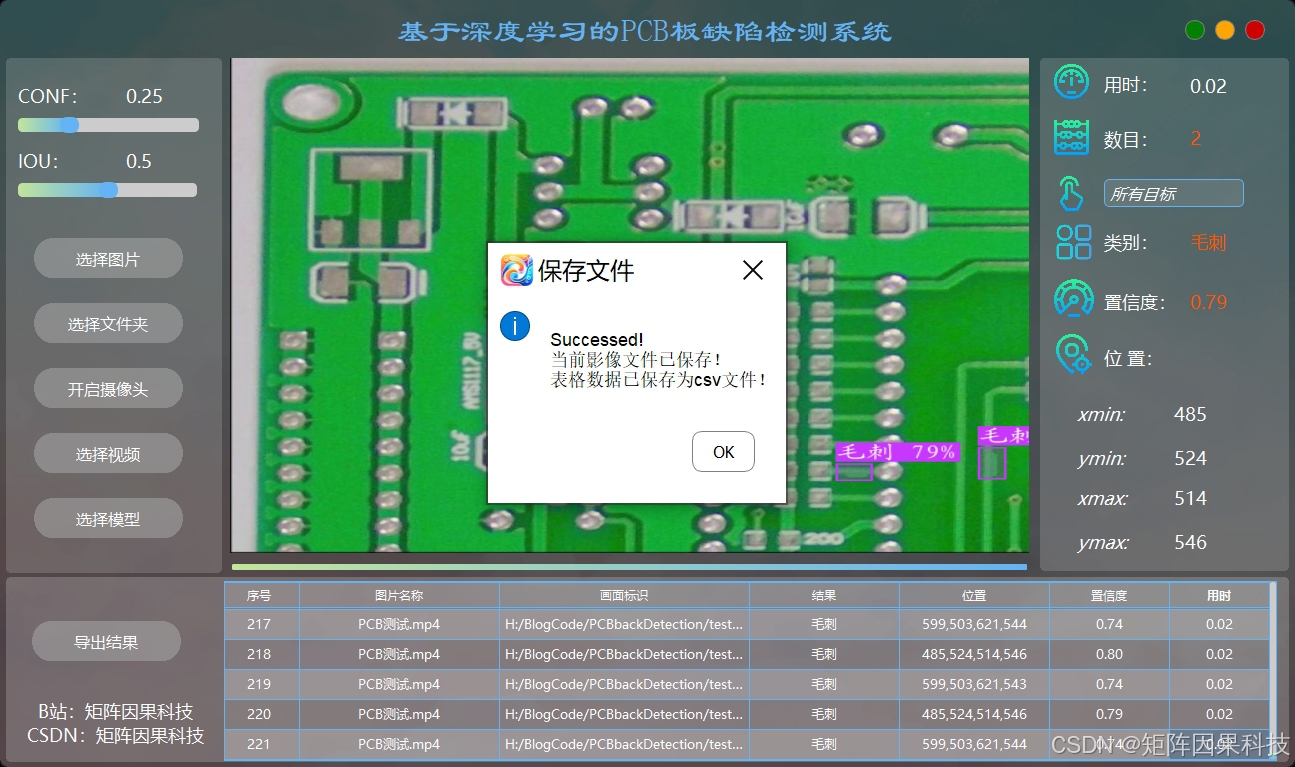
Task: Open the 所有目标 target dropdown
Action: coord(1173,194)
